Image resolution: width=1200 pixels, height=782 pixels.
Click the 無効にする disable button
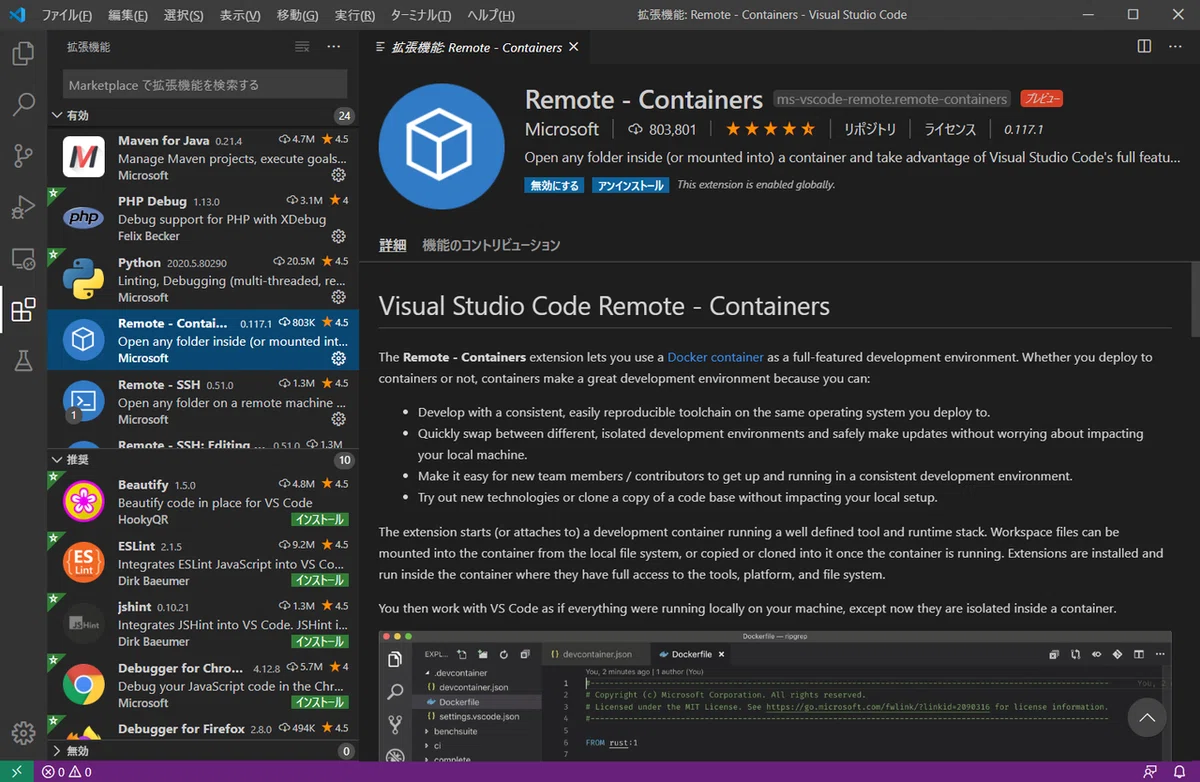[555, 185]
